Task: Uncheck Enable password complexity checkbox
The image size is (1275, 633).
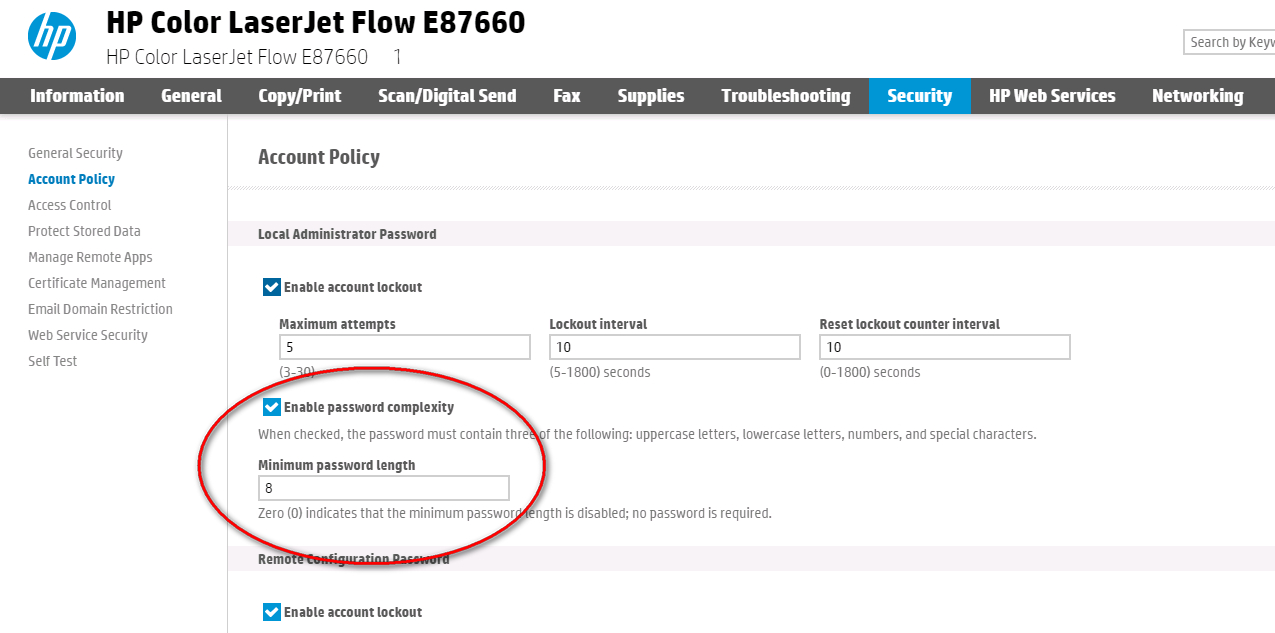Action: click(x=272, y=408)
